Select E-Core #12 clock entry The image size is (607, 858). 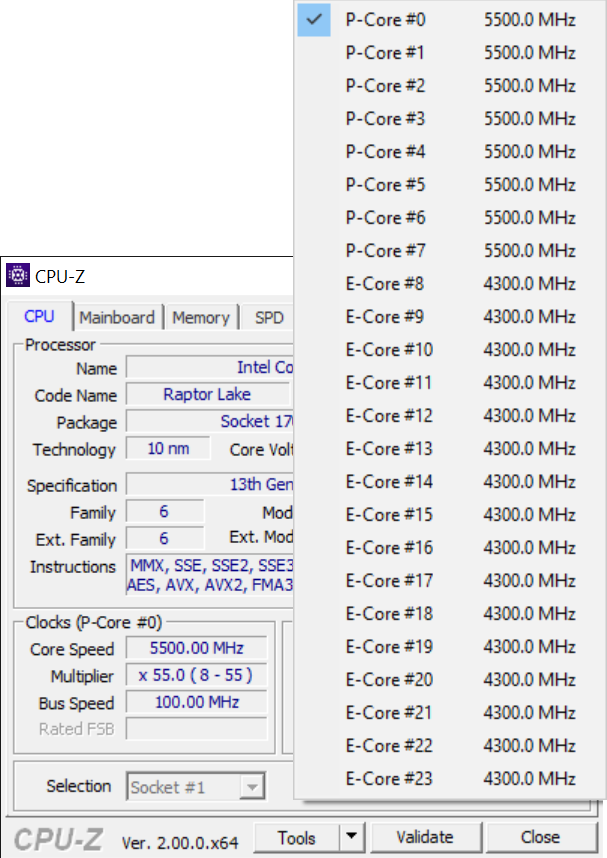[449, 416]
